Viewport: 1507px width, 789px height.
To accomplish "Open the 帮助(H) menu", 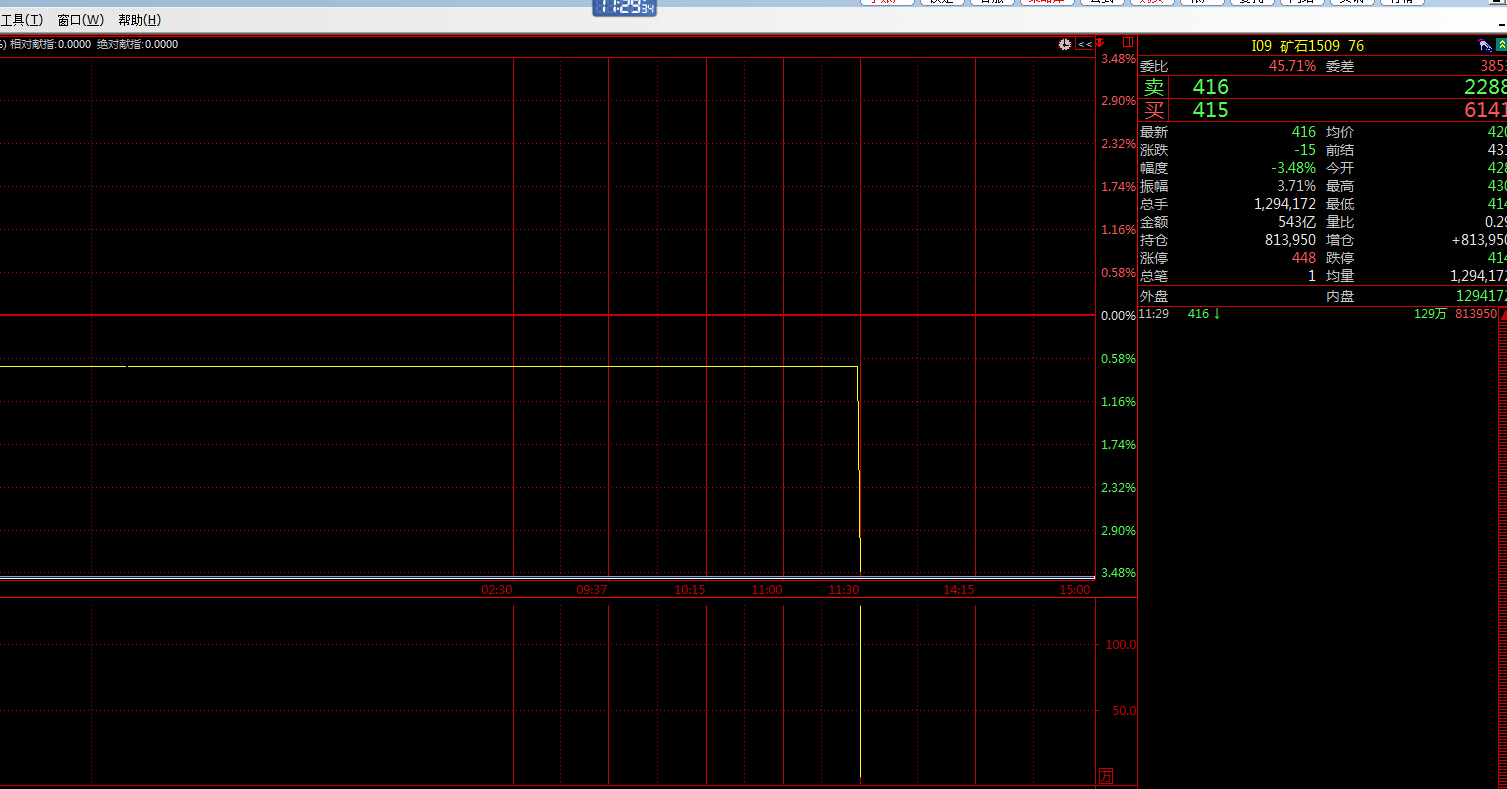I will point(139,20).
